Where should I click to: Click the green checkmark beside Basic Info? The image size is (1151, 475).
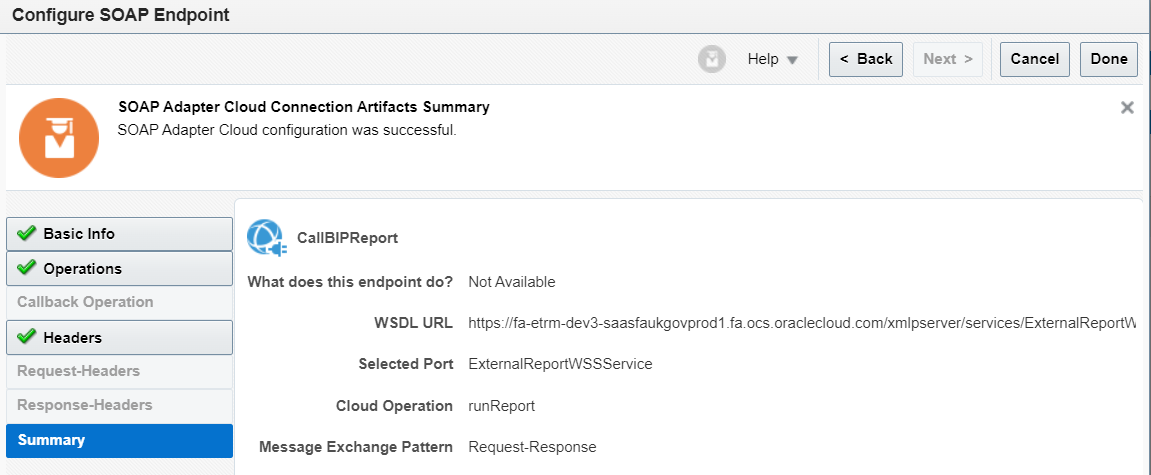pos(26,233)
